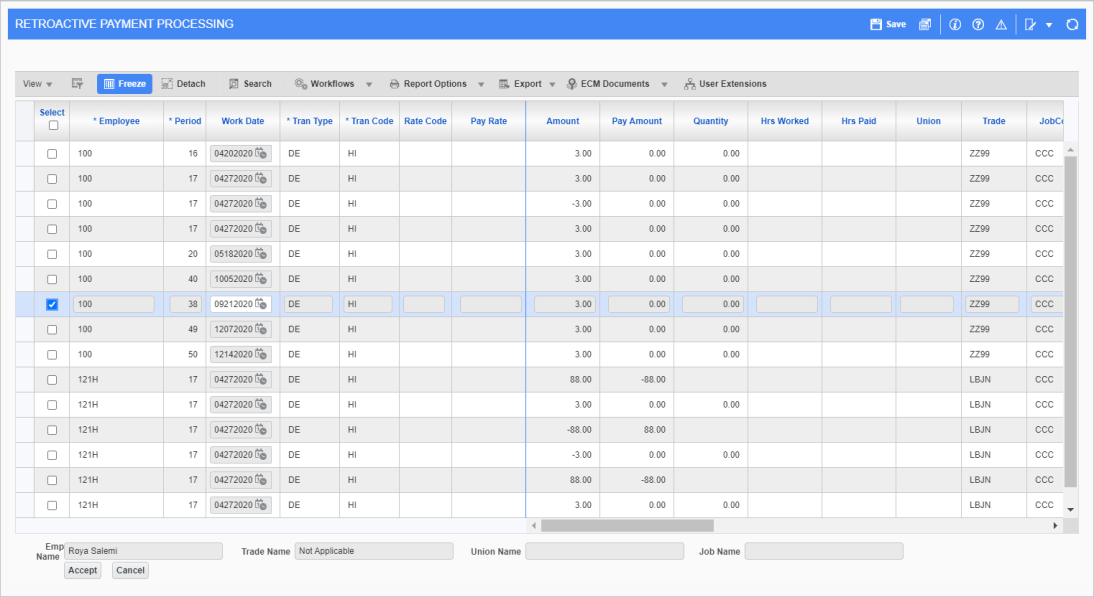The image size is (1094, 597).
Task: Open the View menu
Action: 37,84
